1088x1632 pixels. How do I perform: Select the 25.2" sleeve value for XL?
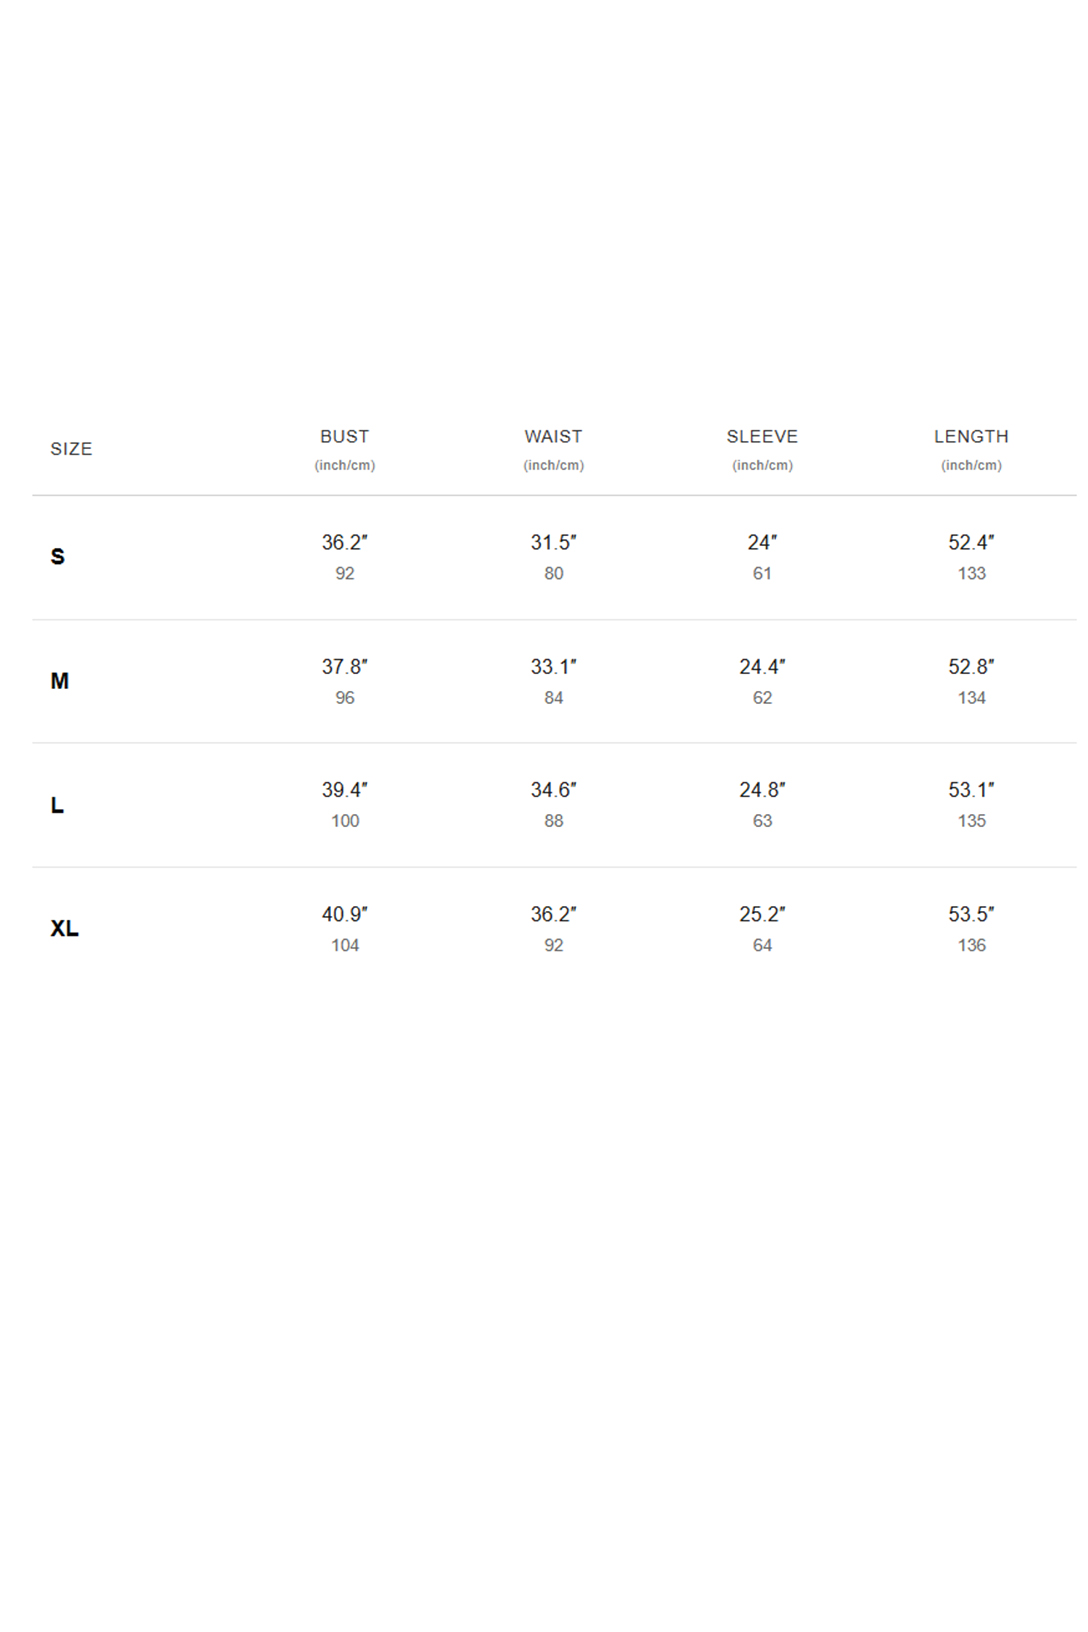pyautogui.click(x=762, y=914)
